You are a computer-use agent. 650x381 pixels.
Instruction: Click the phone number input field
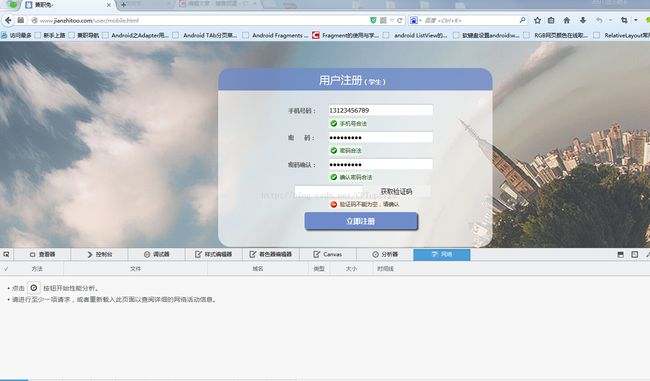(381, 110)
